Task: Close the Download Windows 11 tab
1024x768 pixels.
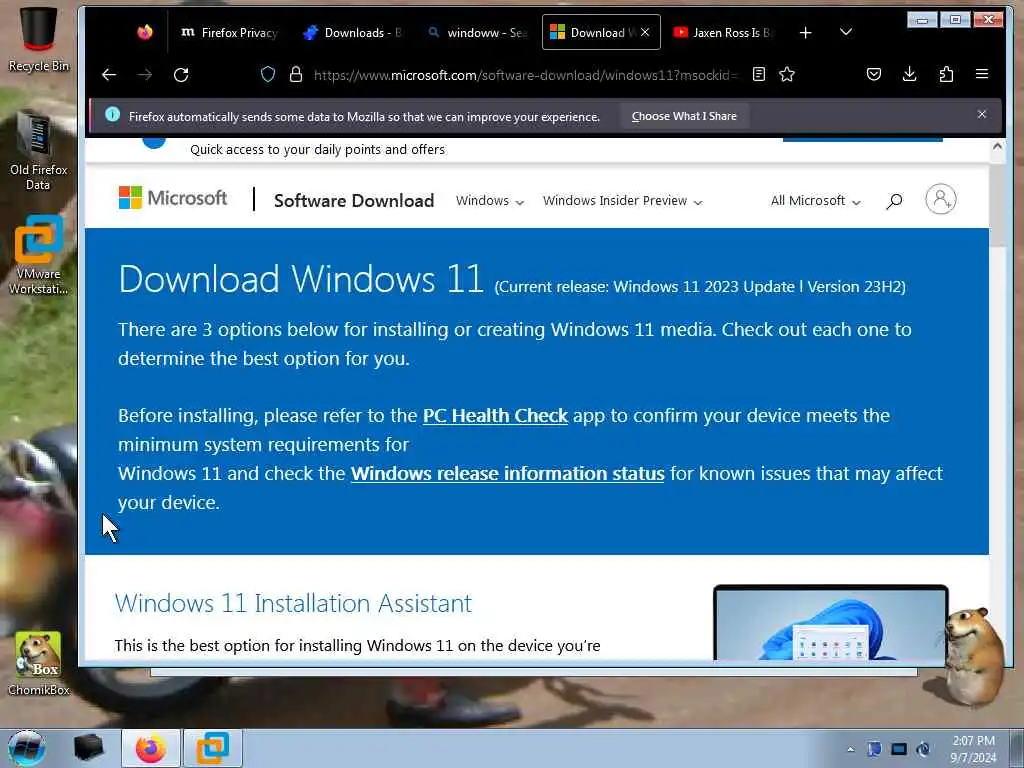Action: 645,32
